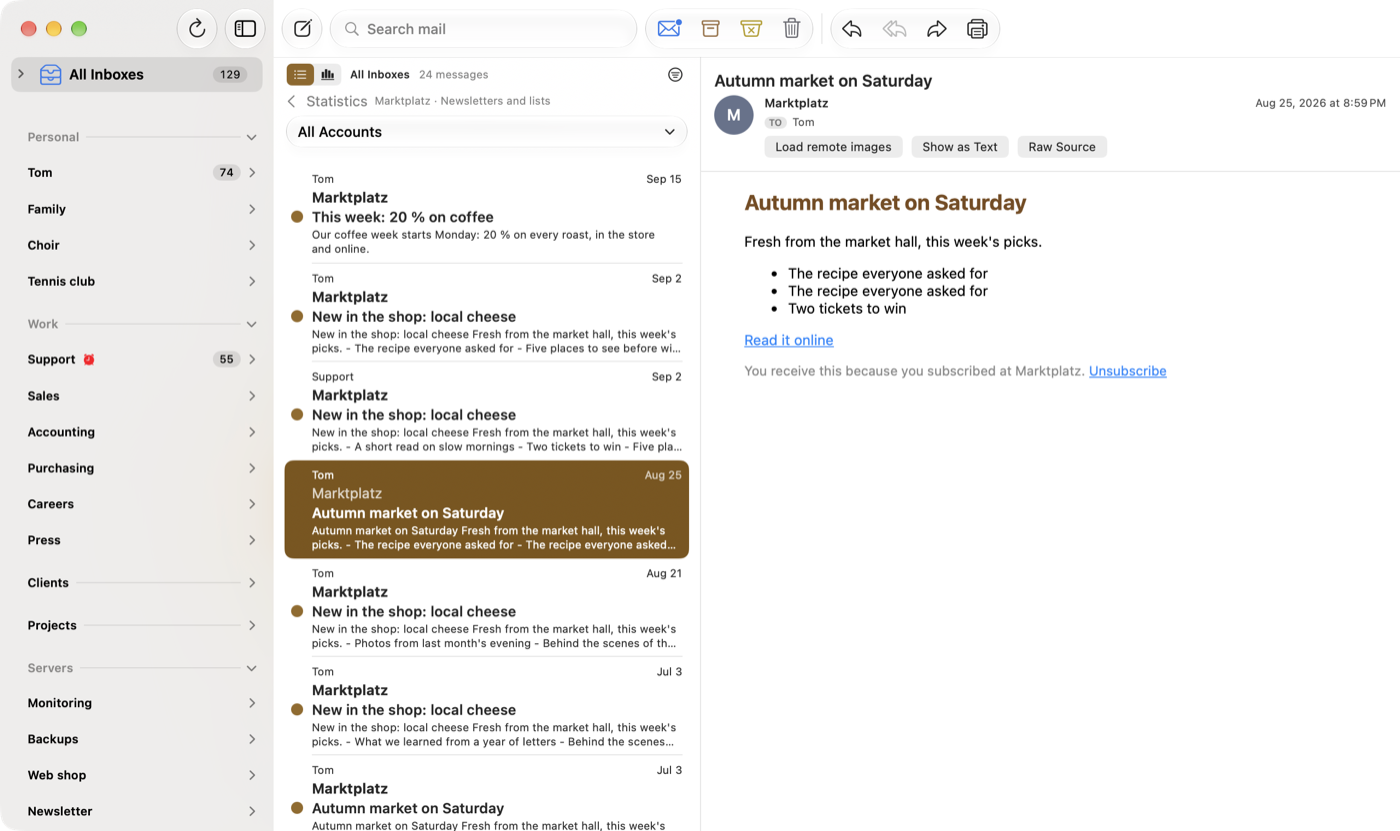Open the All Accounts dropdown

(x=487, y=132)
